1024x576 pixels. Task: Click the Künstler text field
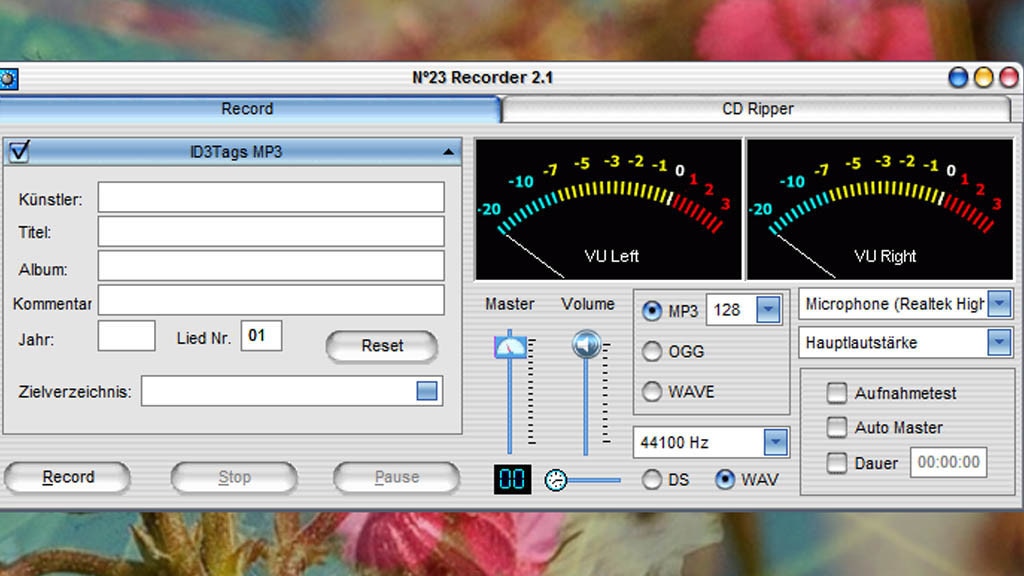pos(270,198)
